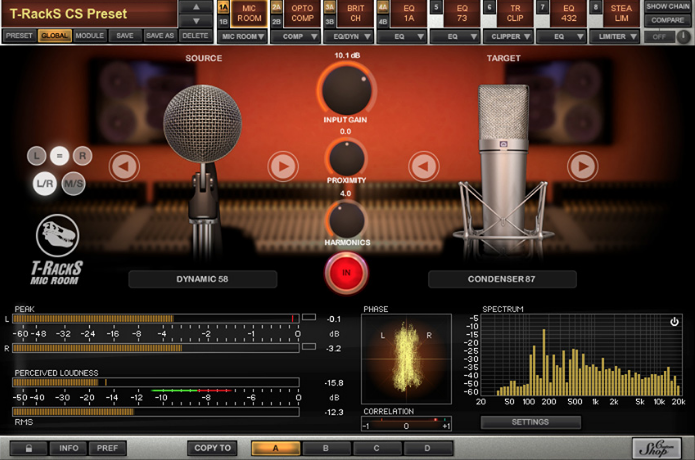Image resolution: width=695 pixels, height=460 pixels.
Task: Select slot 4B
Action: [x=383, y=21]
